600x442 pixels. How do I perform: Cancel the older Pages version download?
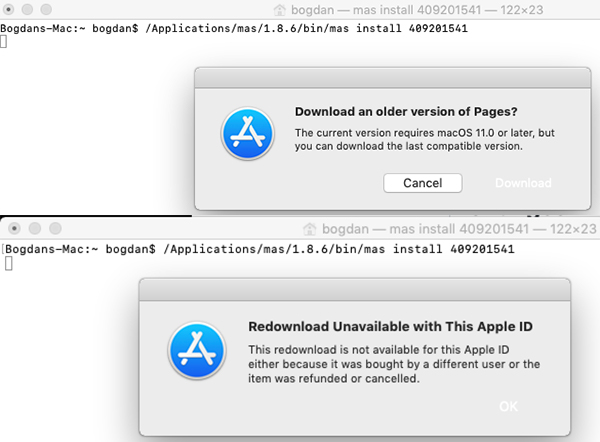click(x=422, y=183)
